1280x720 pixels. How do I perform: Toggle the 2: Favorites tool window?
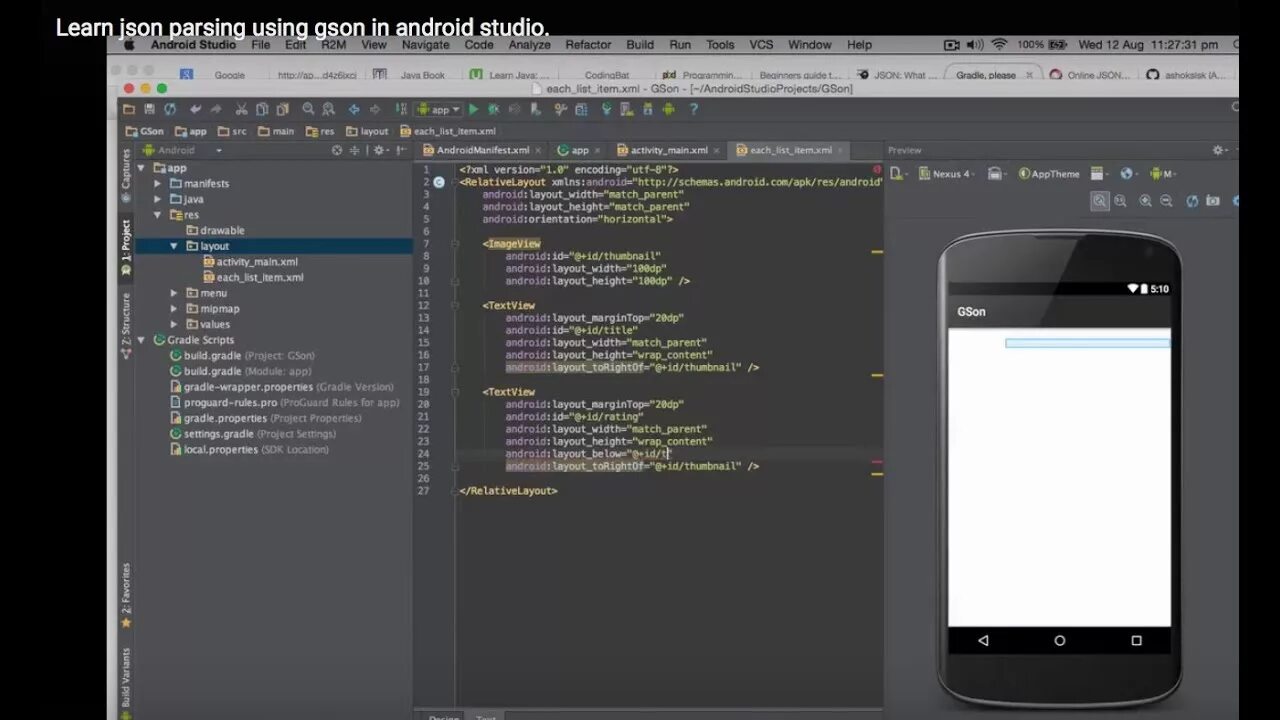[126, 594]
